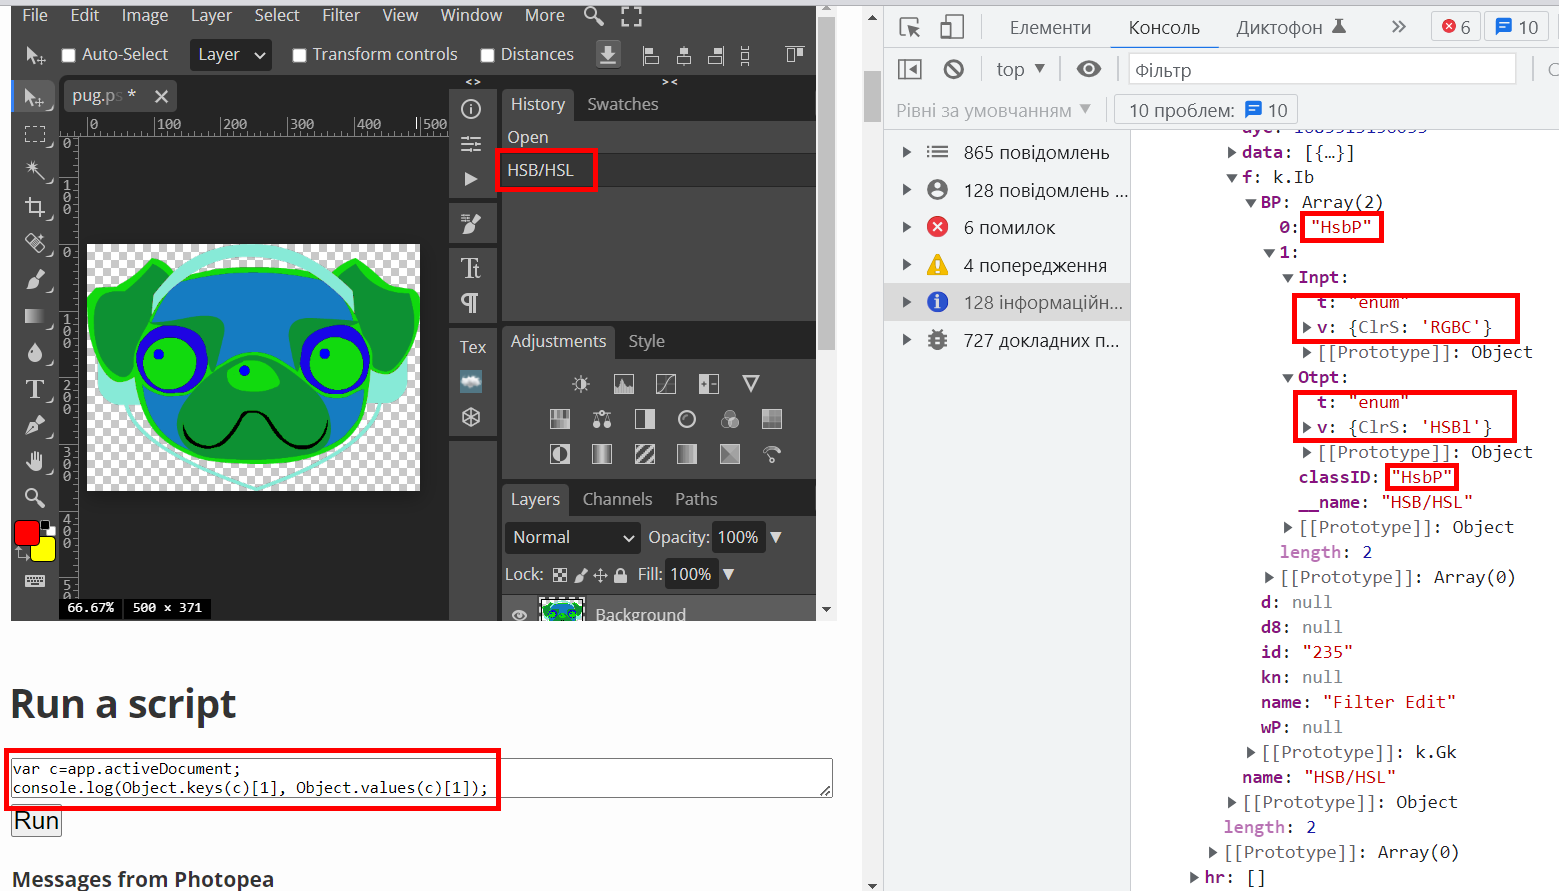Open the Filter menu
Screen dimensions: 1559x891
point(341,15)
